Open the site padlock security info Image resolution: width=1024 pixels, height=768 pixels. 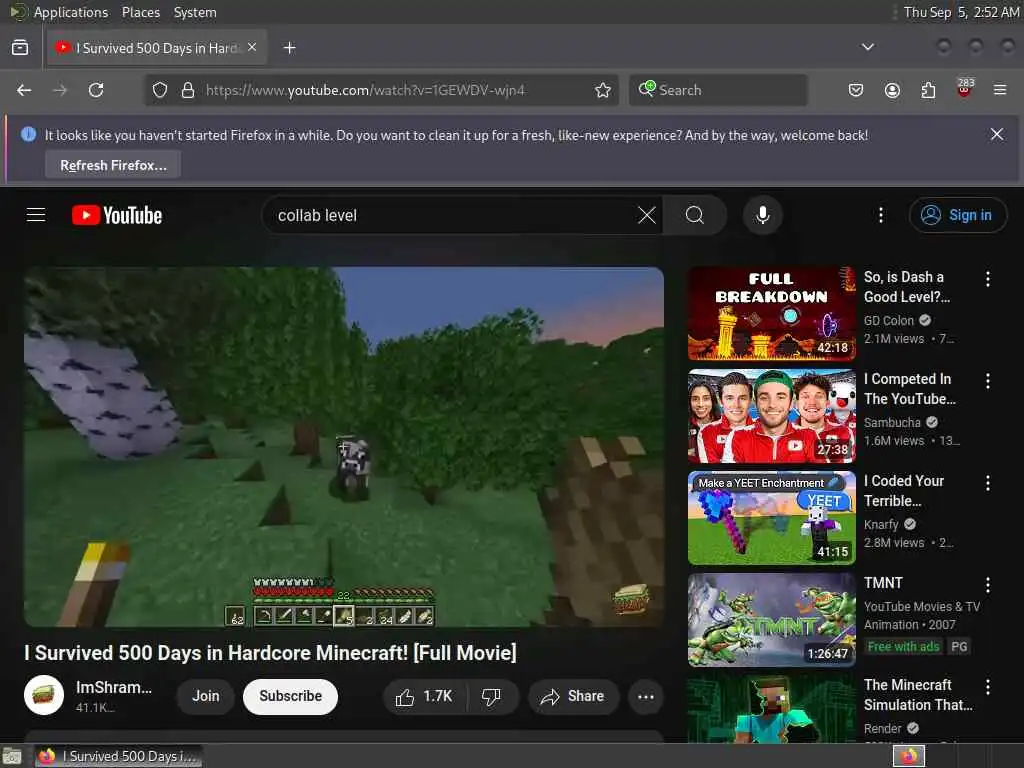point(188,90)
